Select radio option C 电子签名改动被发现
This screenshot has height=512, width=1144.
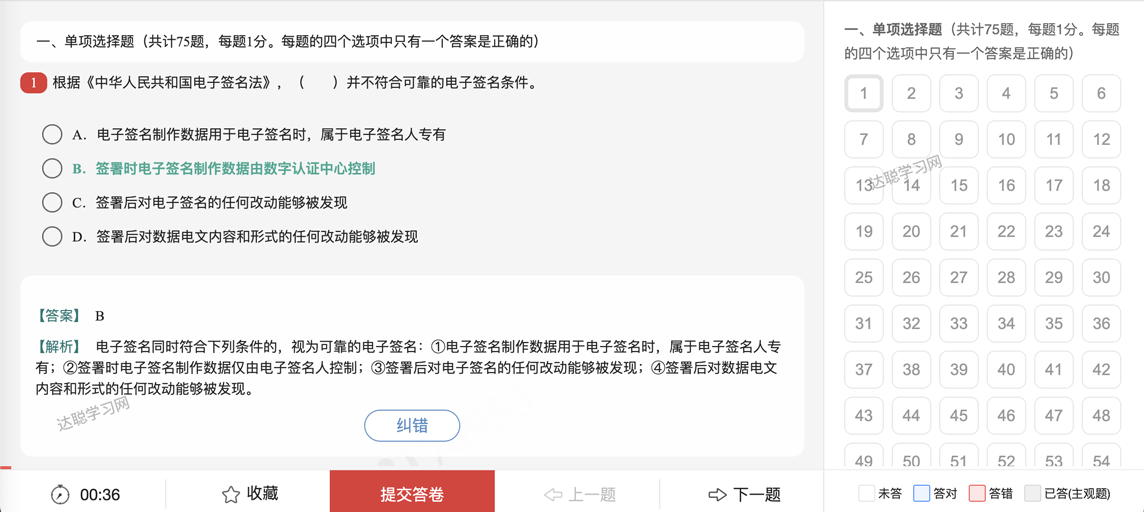click(x=52, y=202)
